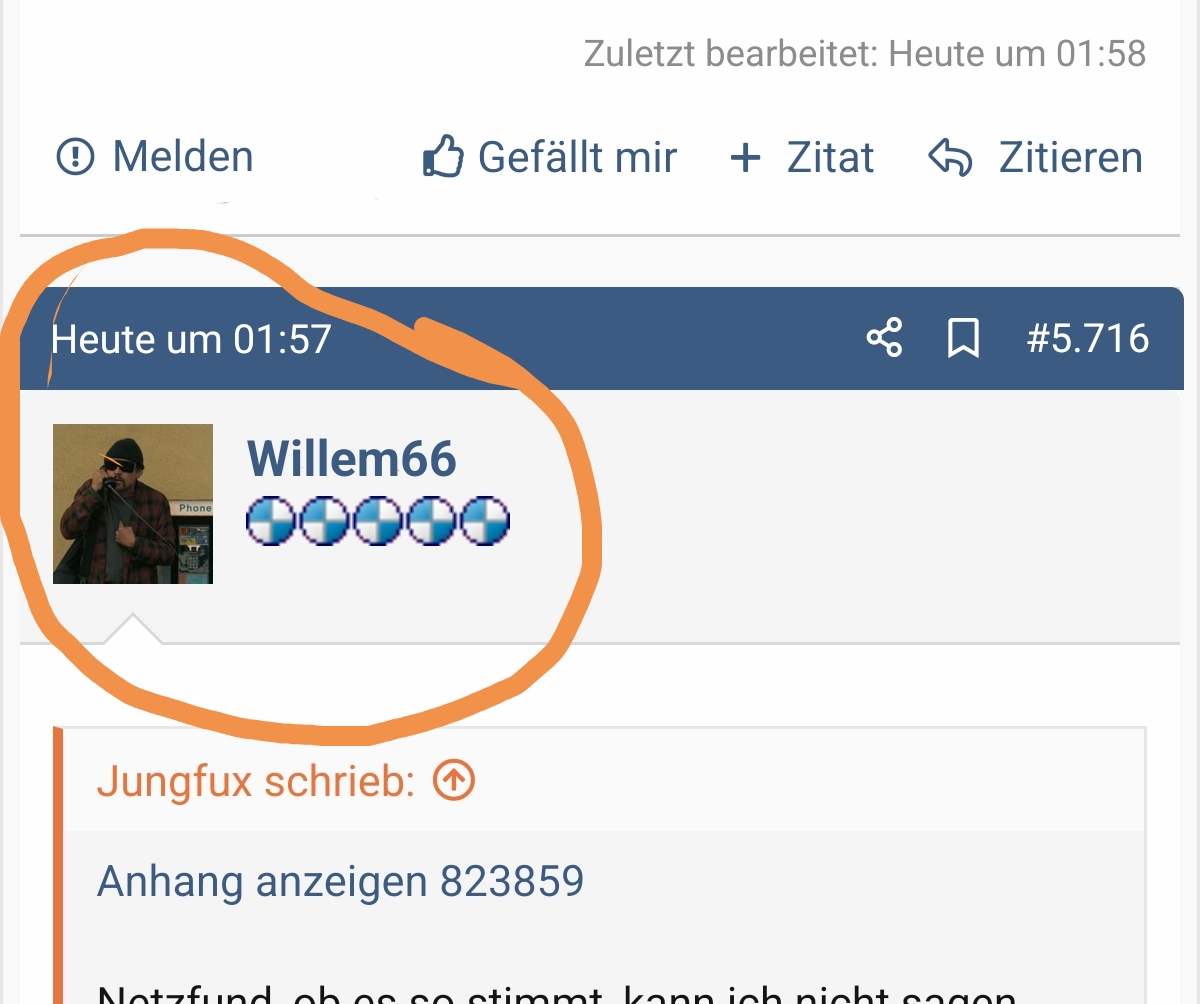The width and height of the screenshot is (1200, 1004).
Task: Click the thumbs-up icon for Gefällt mir
Action: [443, 157]
